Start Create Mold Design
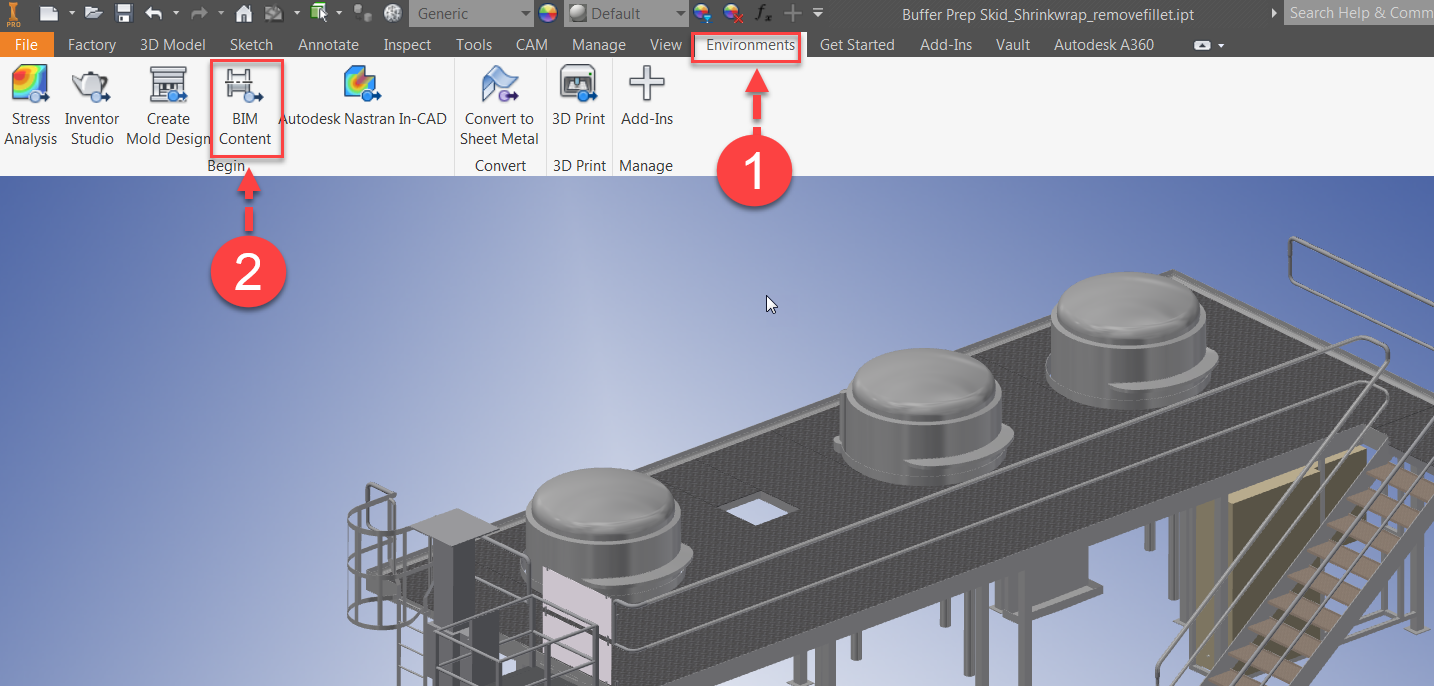 point(167,104)
